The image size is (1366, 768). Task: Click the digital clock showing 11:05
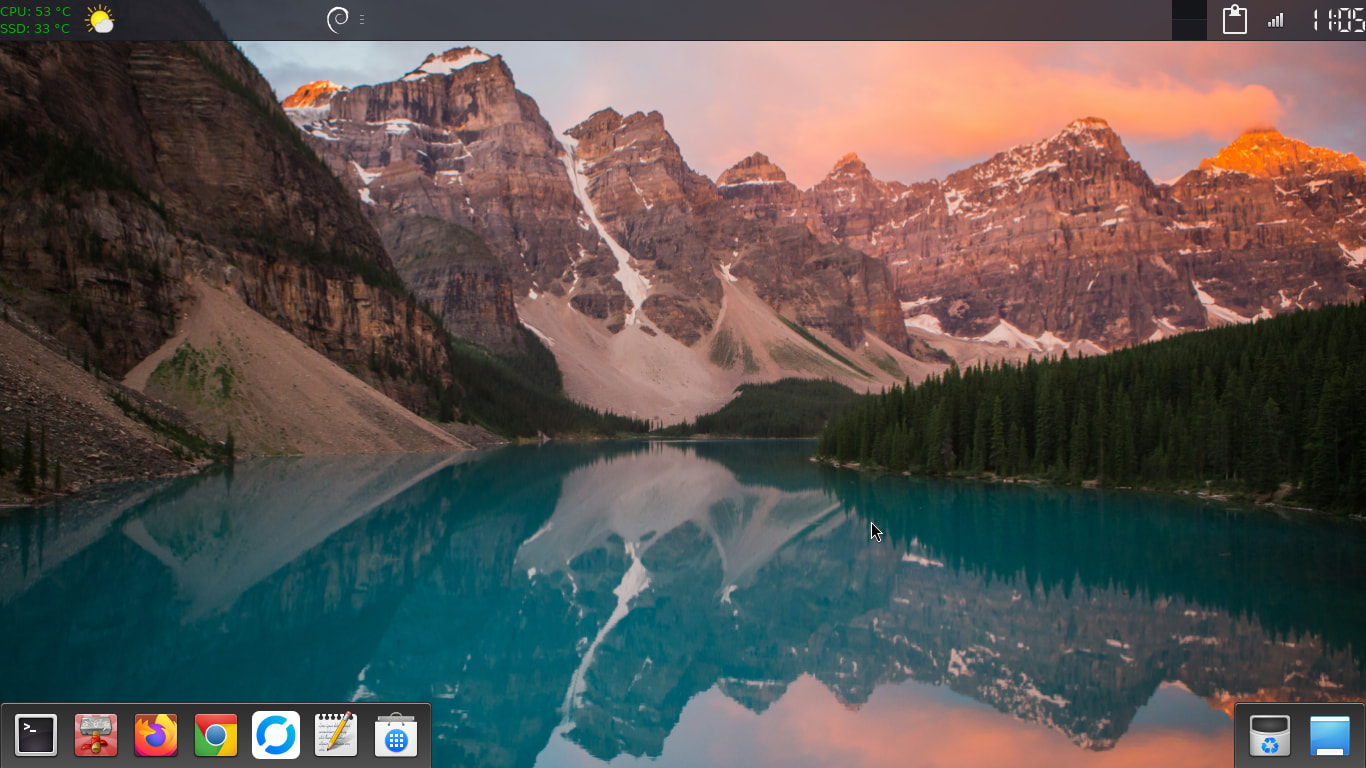1338,20
